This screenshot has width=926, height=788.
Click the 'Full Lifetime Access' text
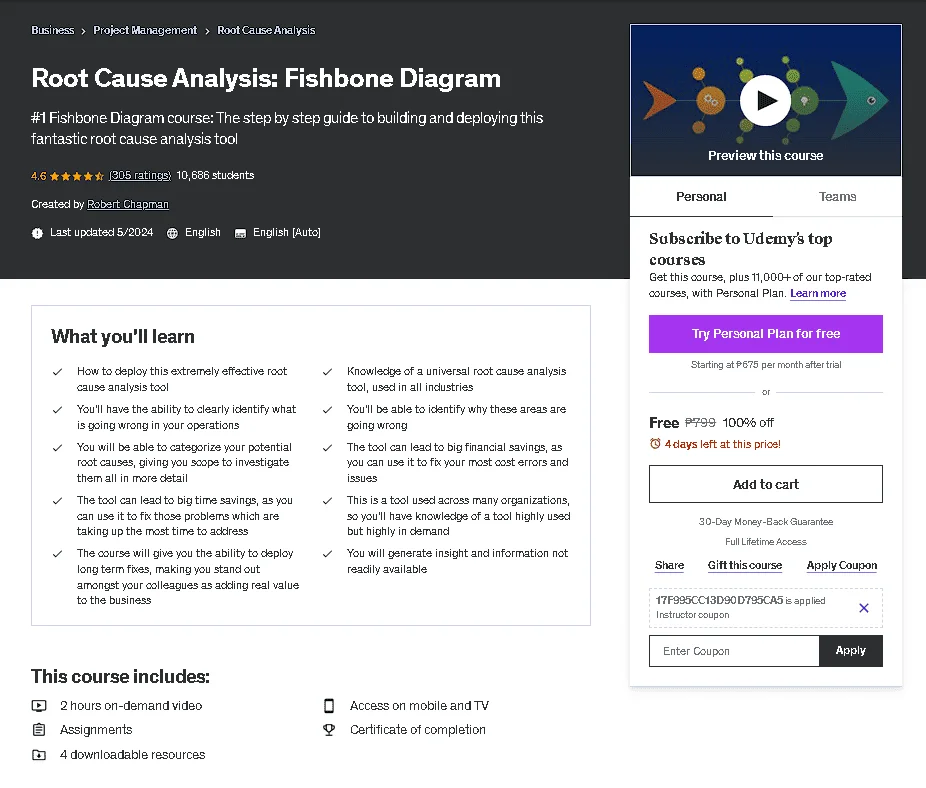click(x=765, y=542)
